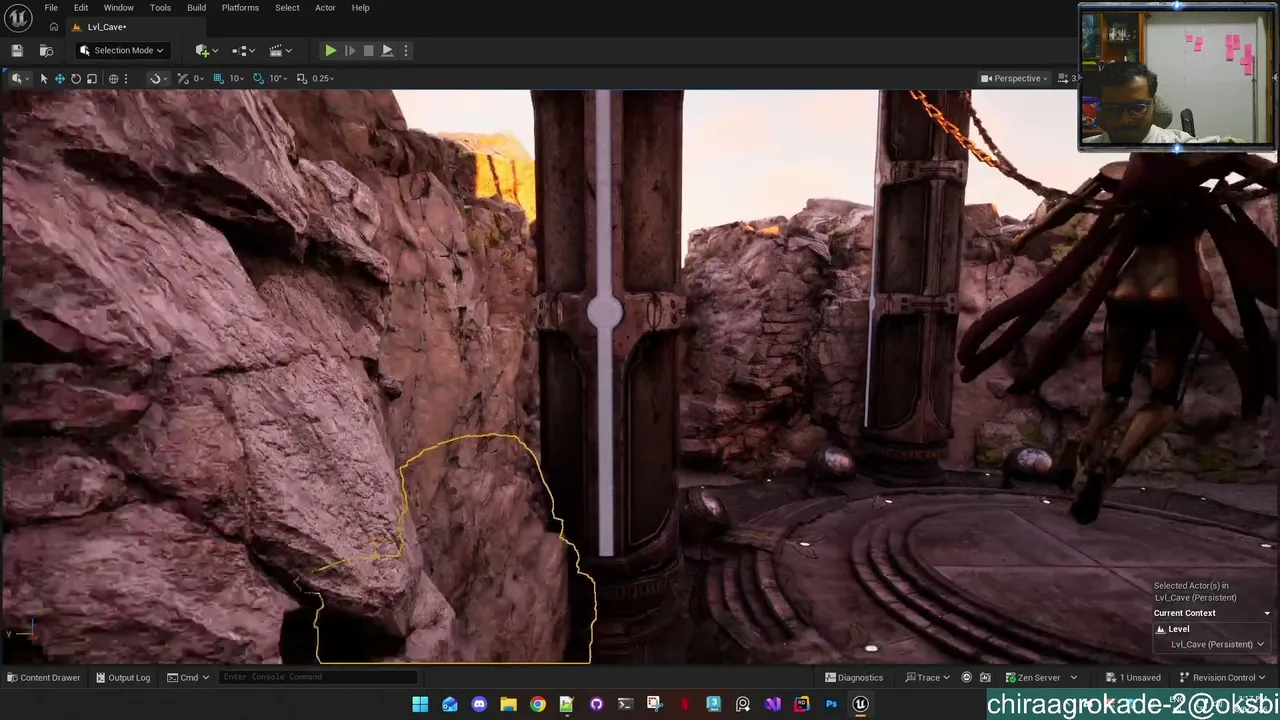Open the add actor quick menu
This screenshot has width=1280, height=720.
click(205, 51)
